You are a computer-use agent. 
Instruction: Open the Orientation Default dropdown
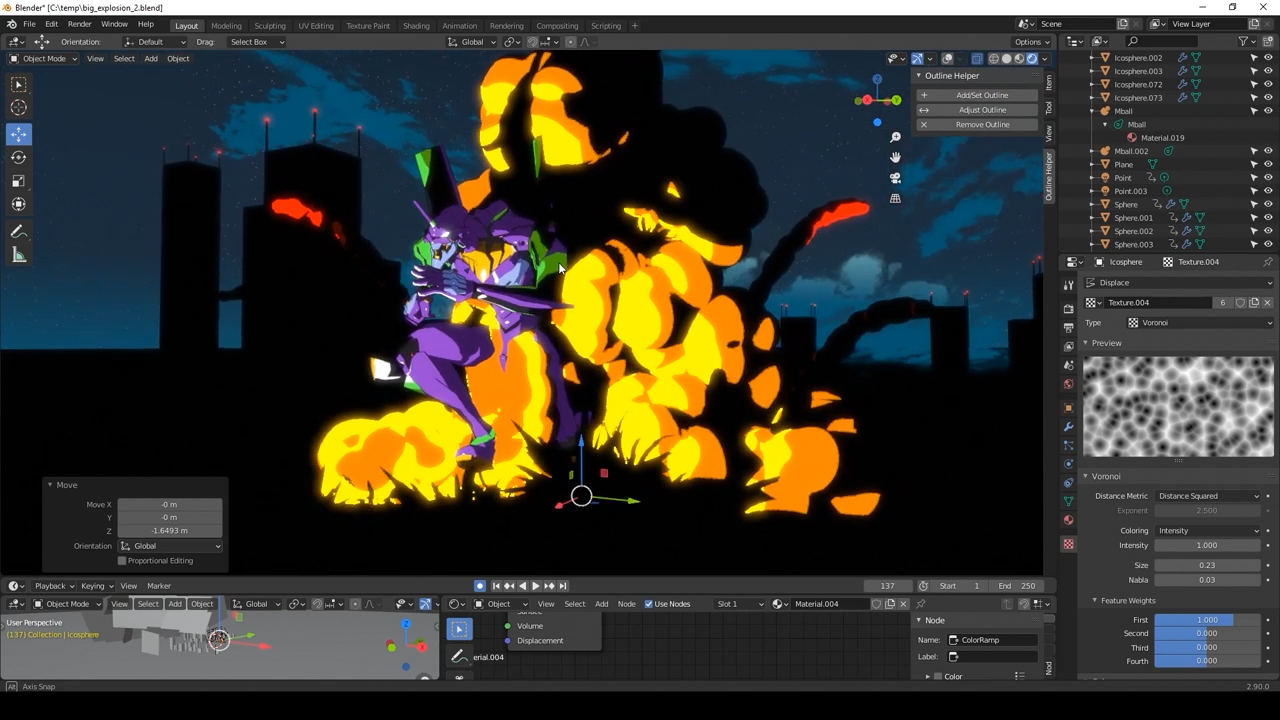click(154, 42)
